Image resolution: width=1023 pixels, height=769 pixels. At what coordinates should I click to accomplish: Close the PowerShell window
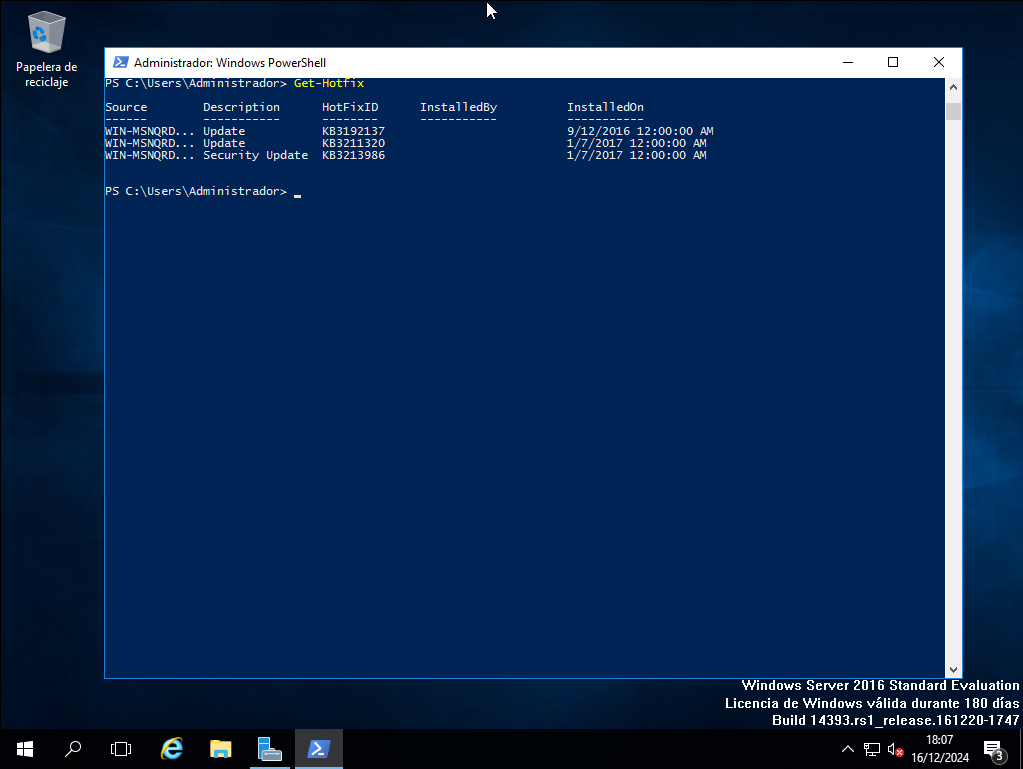tap(938, 62)
